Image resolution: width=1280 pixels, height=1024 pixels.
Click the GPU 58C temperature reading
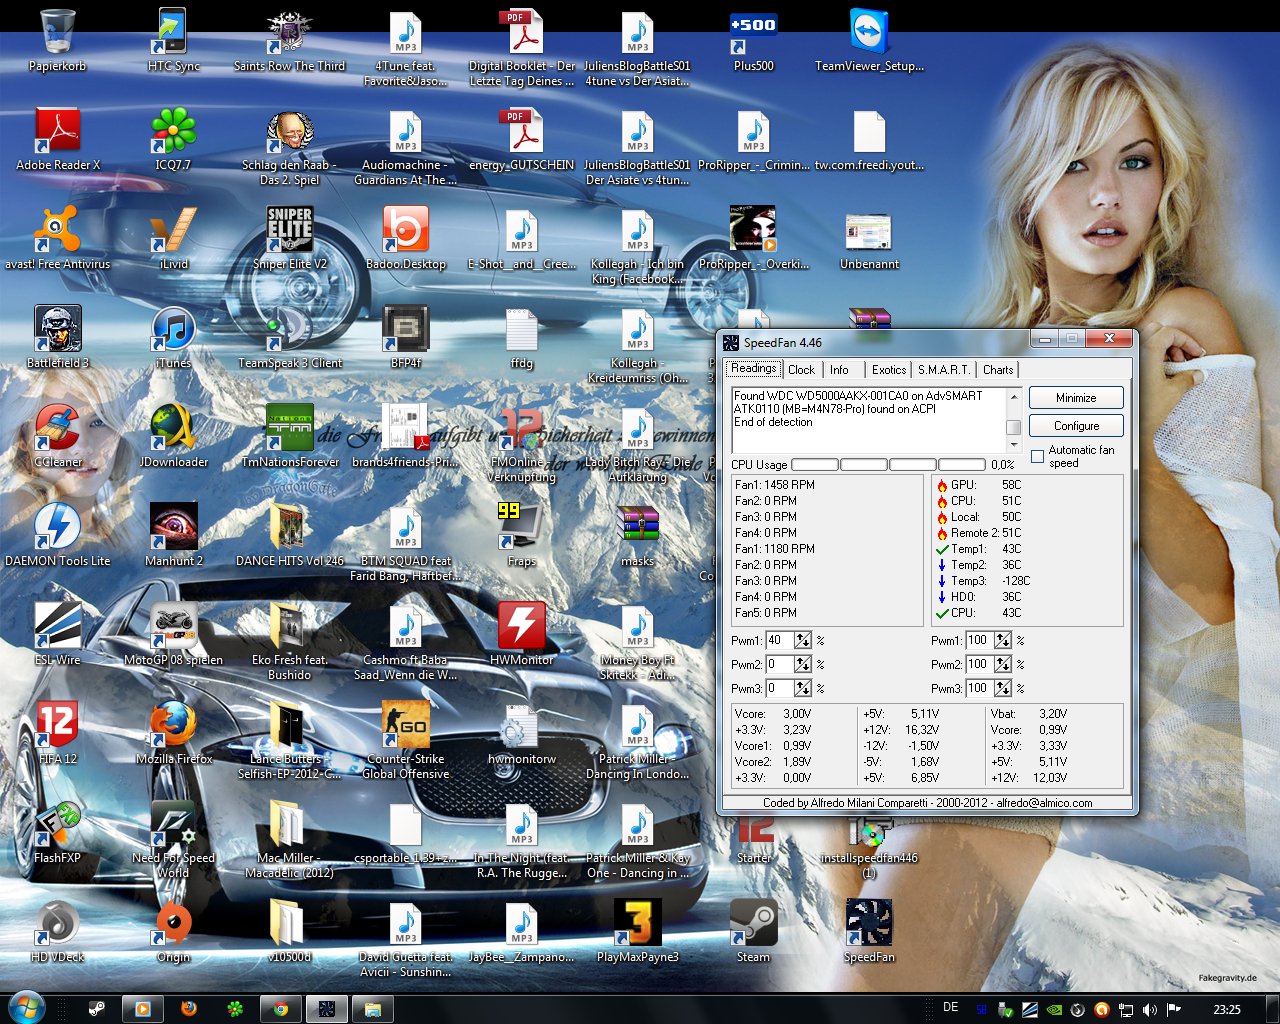(x=979, y=485)
